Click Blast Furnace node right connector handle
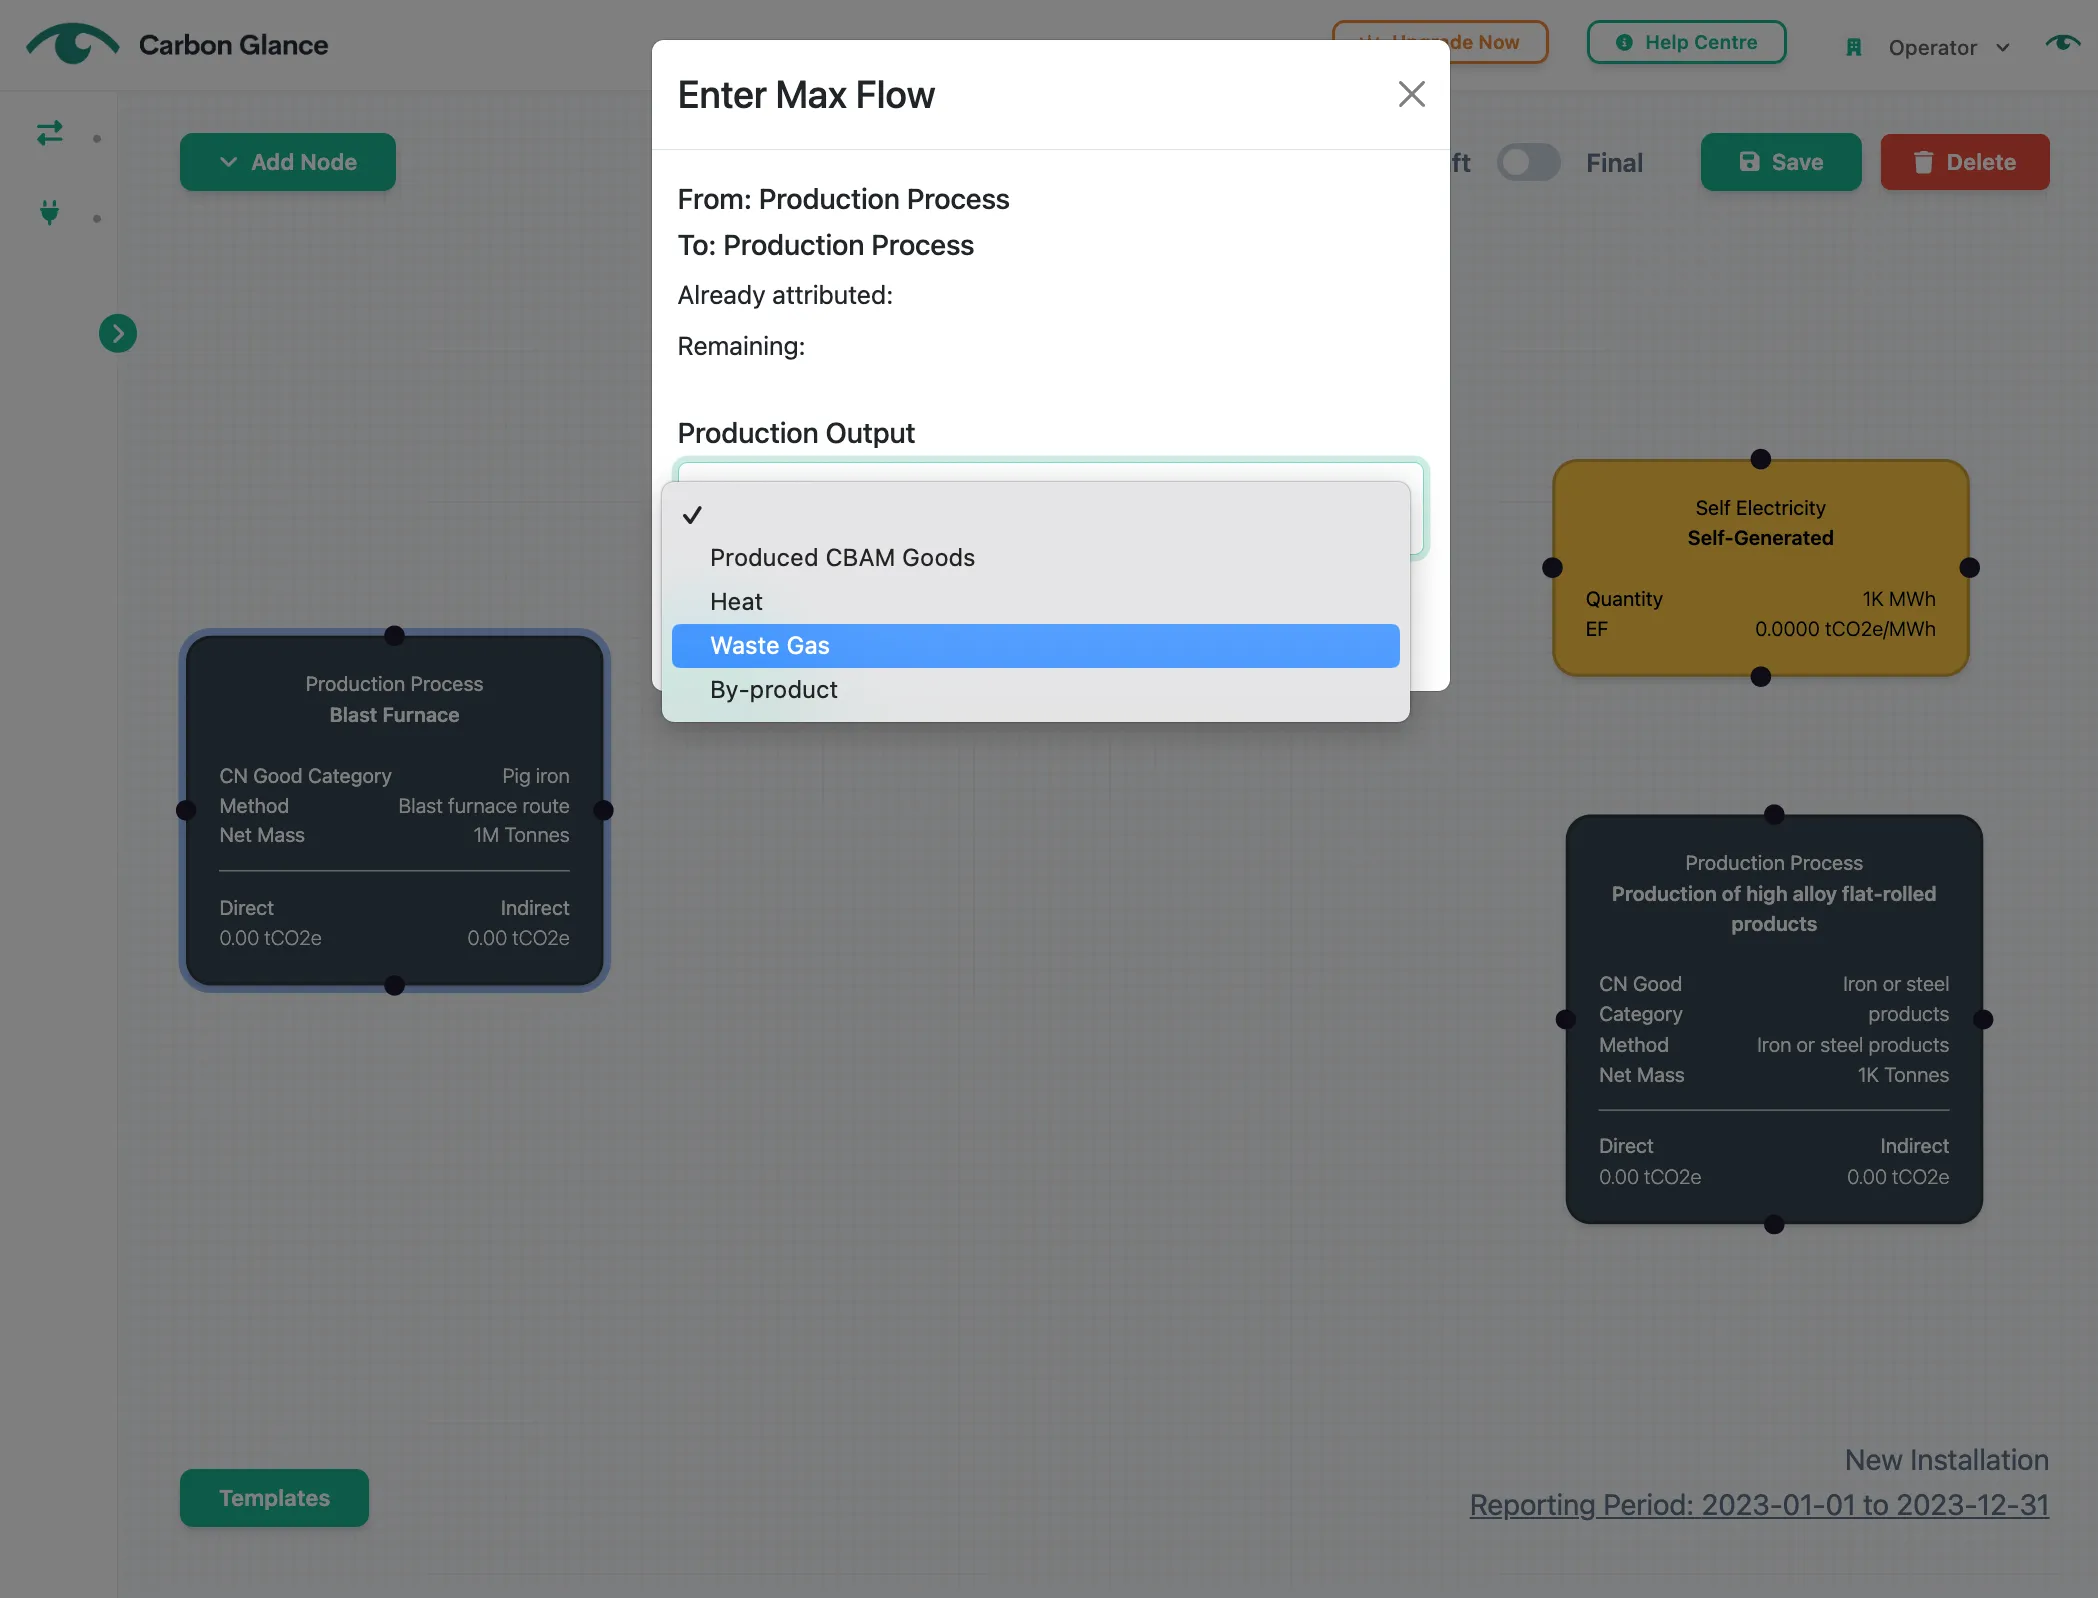Image resolution: width=2098 pixels, height=1598 pixels. click(x=603, y=810)
